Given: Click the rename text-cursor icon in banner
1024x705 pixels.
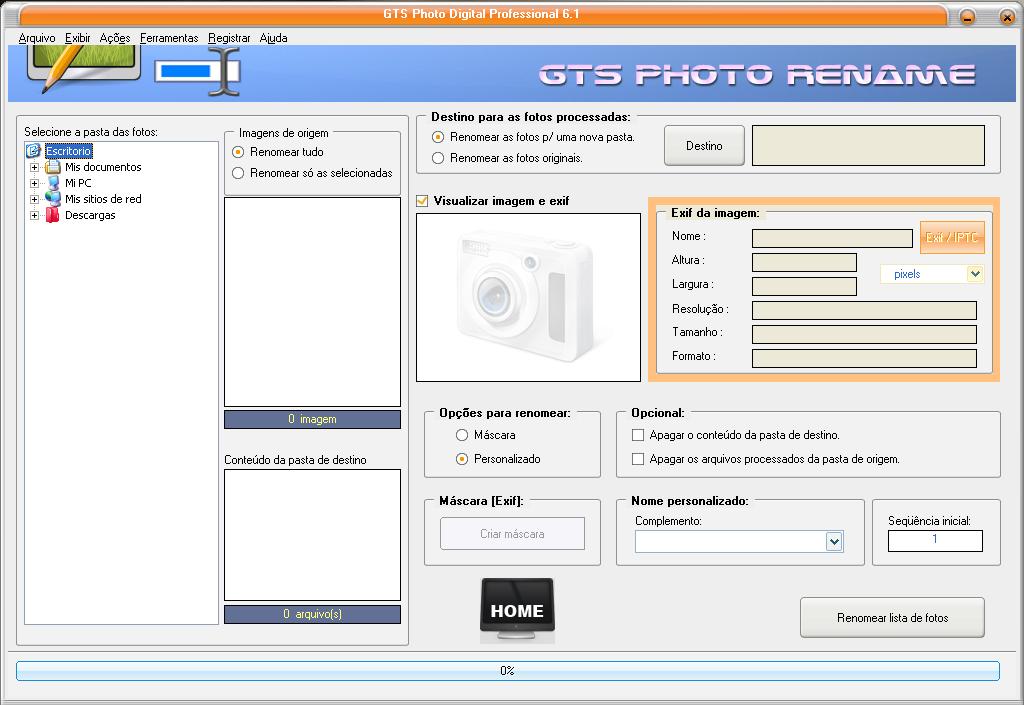Looking at the screenshot, I should (x=198, y=72).
